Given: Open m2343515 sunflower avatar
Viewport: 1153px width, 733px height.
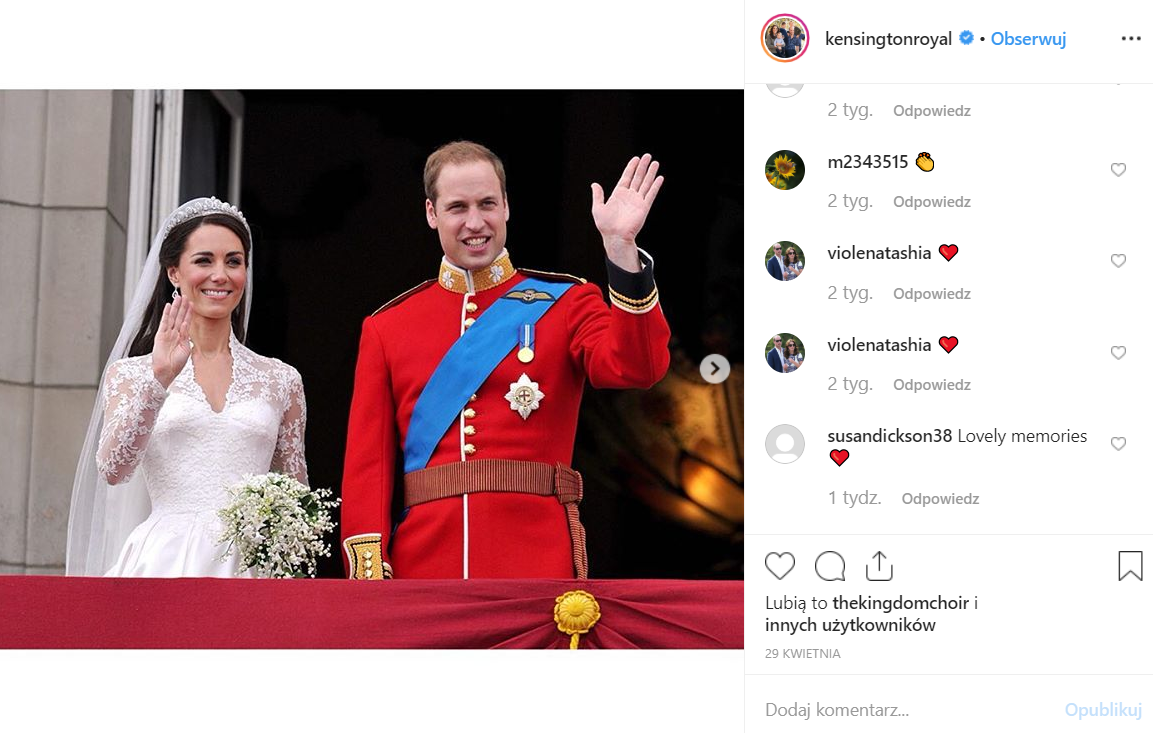Looking at the screenshot, I should (785, 170).
